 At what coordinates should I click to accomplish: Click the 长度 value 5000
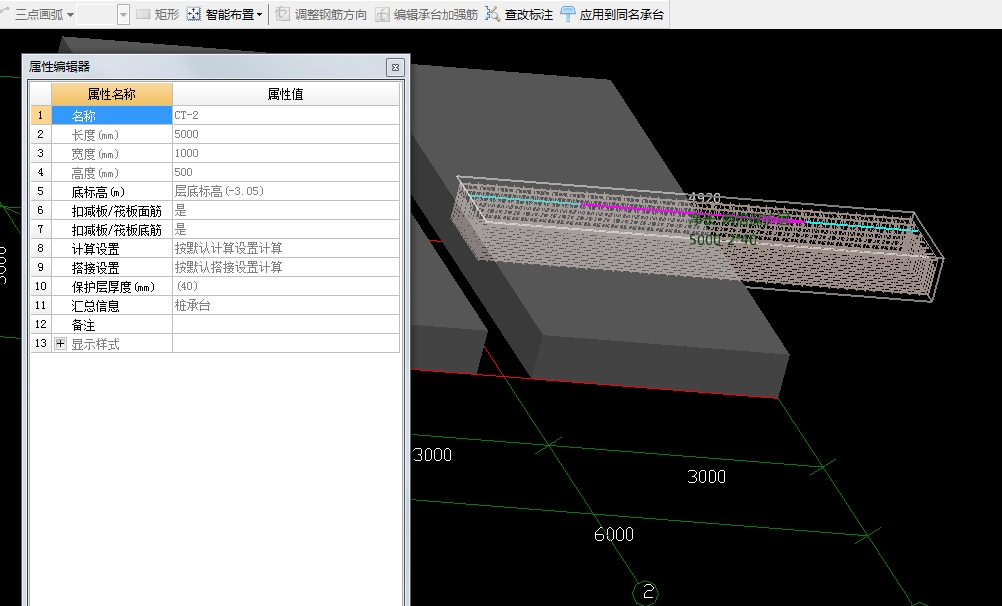coord(286,134)
